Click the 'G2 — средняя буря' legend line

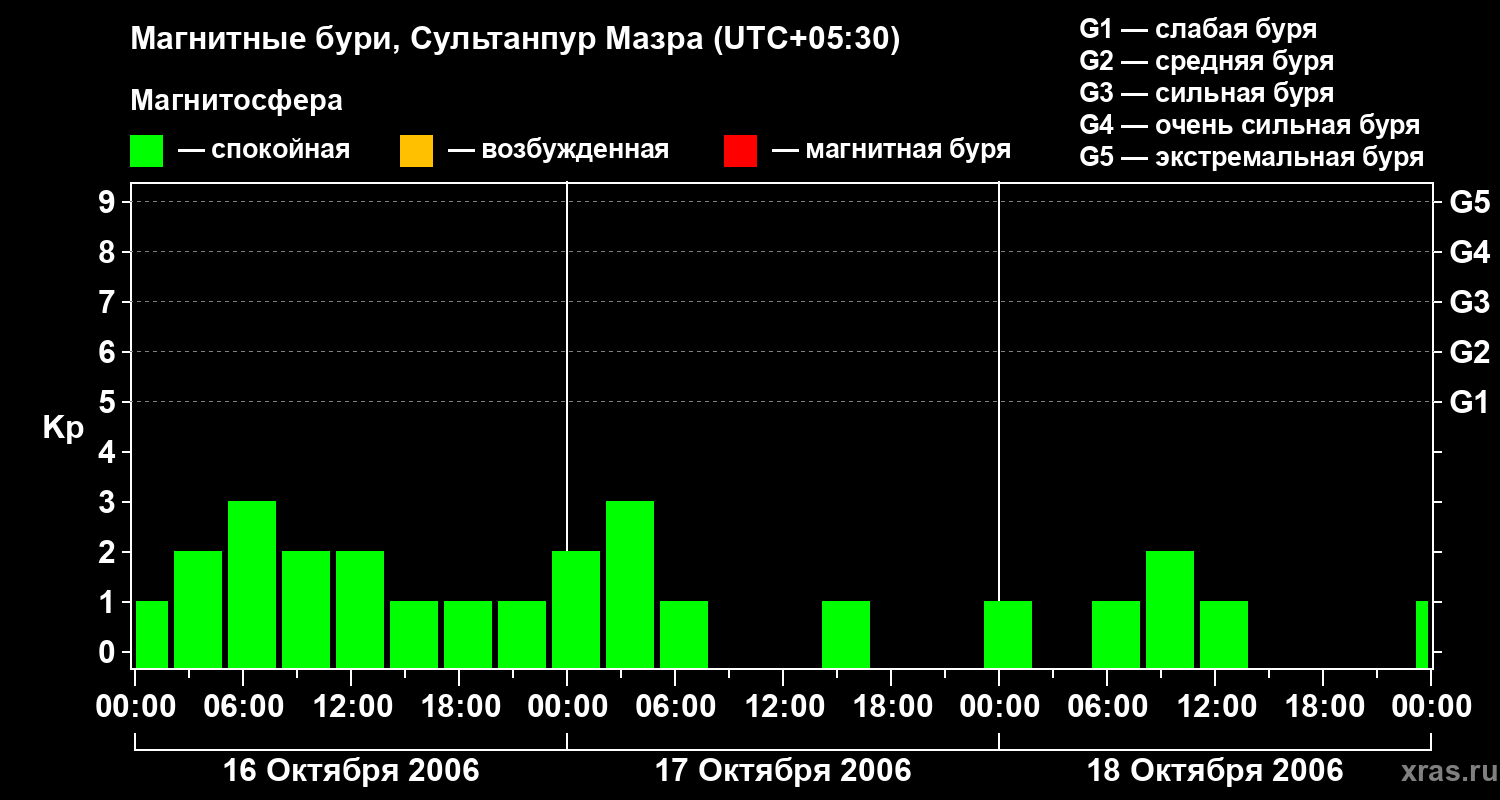coord(1206,61)
